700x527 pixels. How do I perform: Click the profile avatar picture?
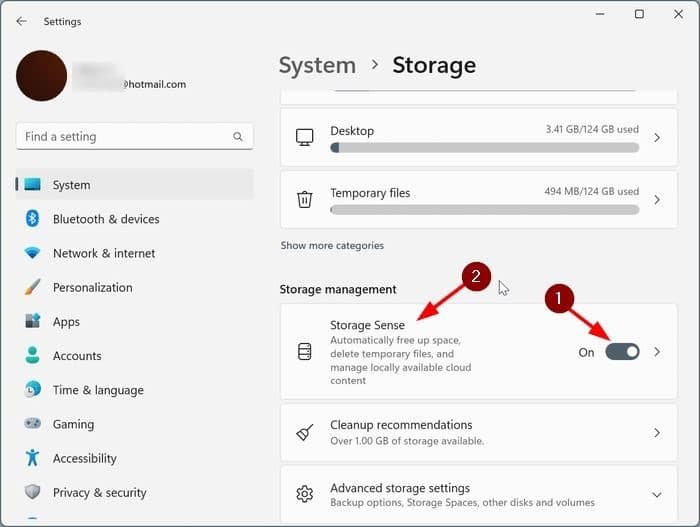pyautogui.click(x=42, y=76)
